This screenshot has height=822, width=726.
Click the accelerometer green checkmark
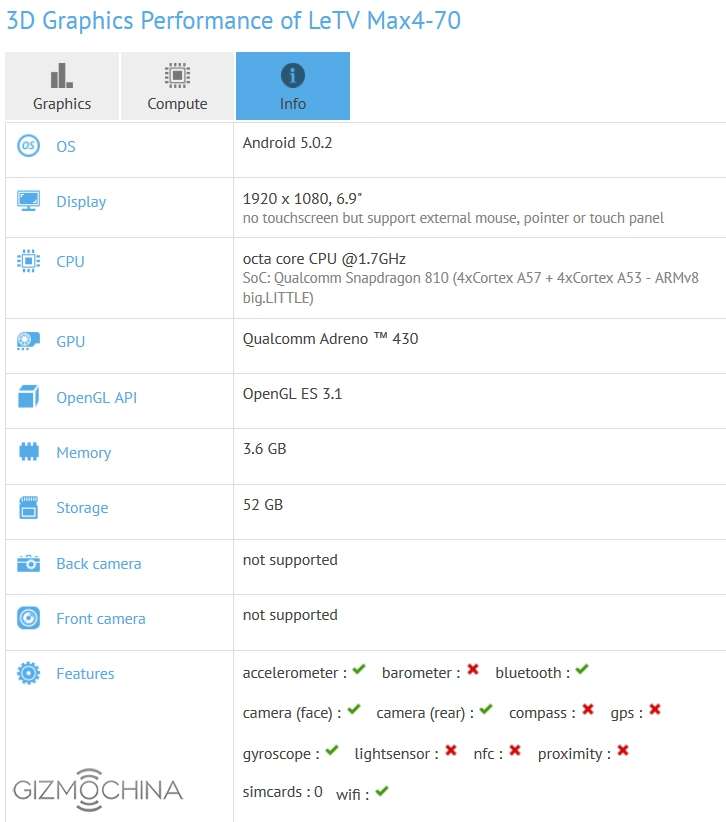[x=359, y=669]
